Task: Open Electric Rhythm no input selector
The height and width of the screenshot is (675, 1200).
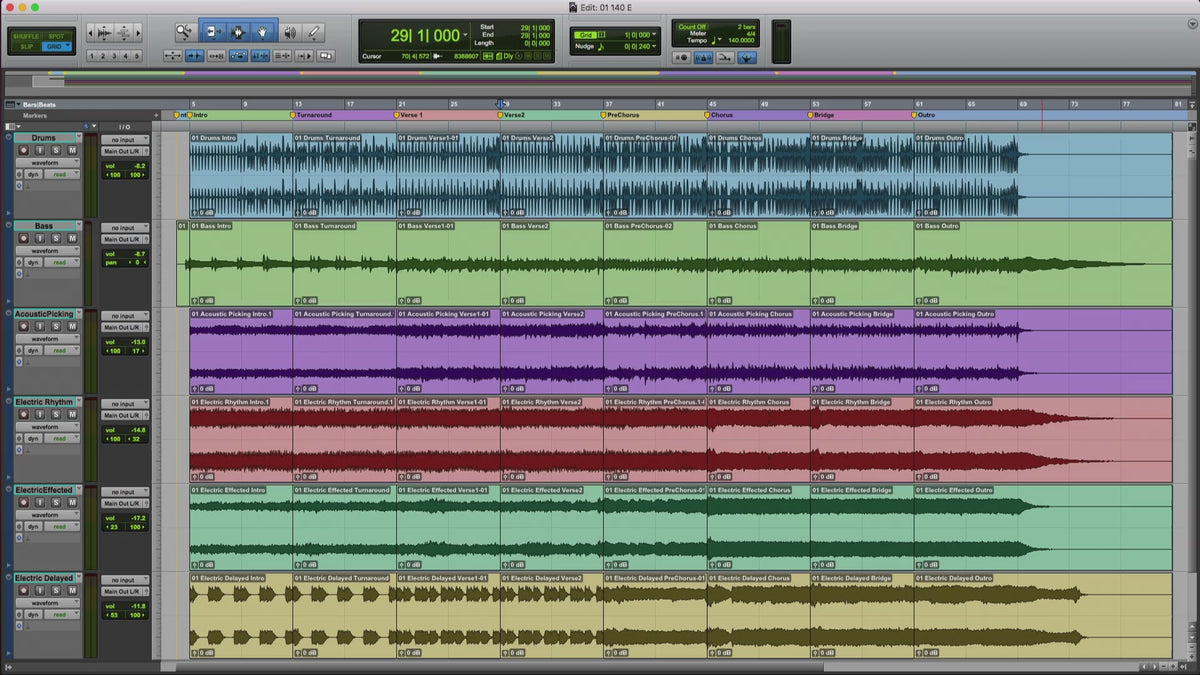Action: pyautogui.click(x=124, y=404)
